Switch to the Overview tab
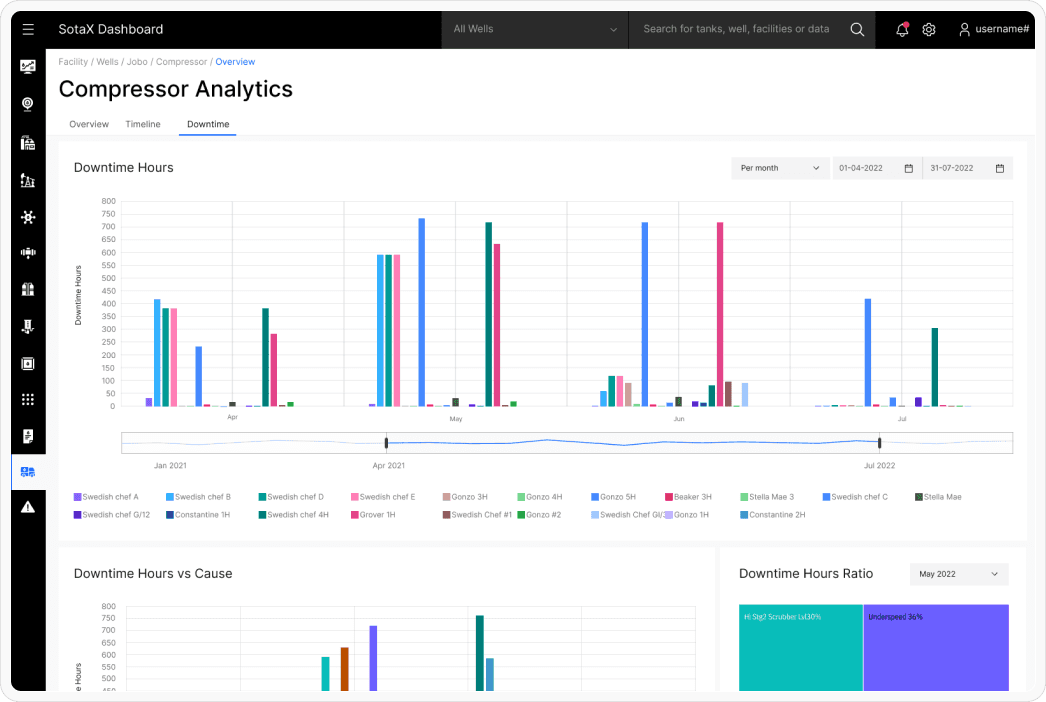 (x=89, y=124)
